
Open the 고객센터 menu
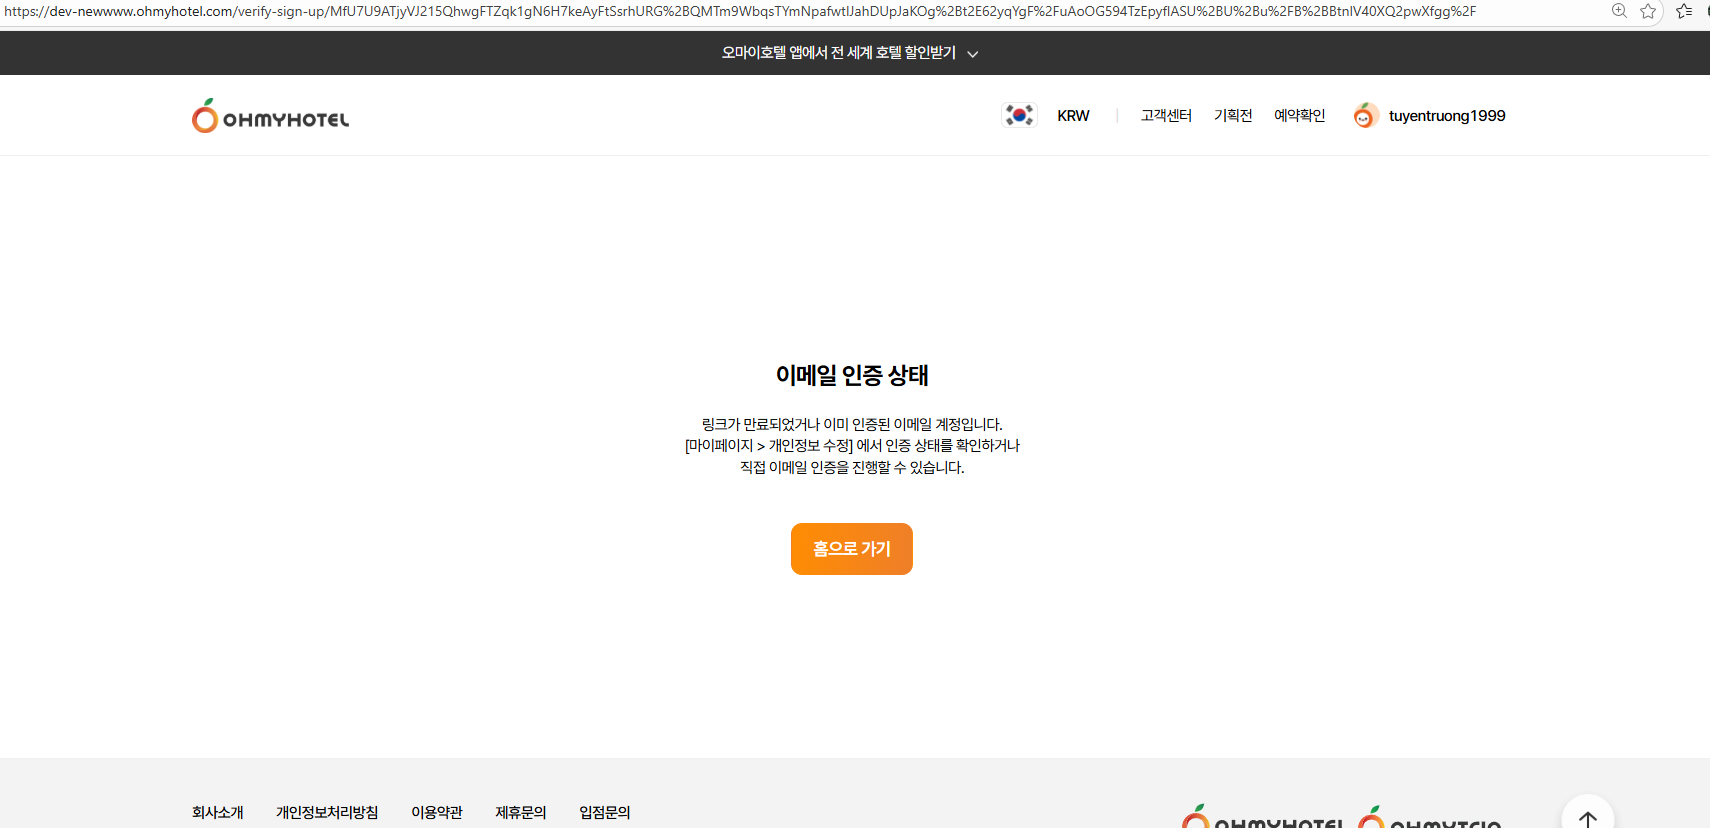1166,116
